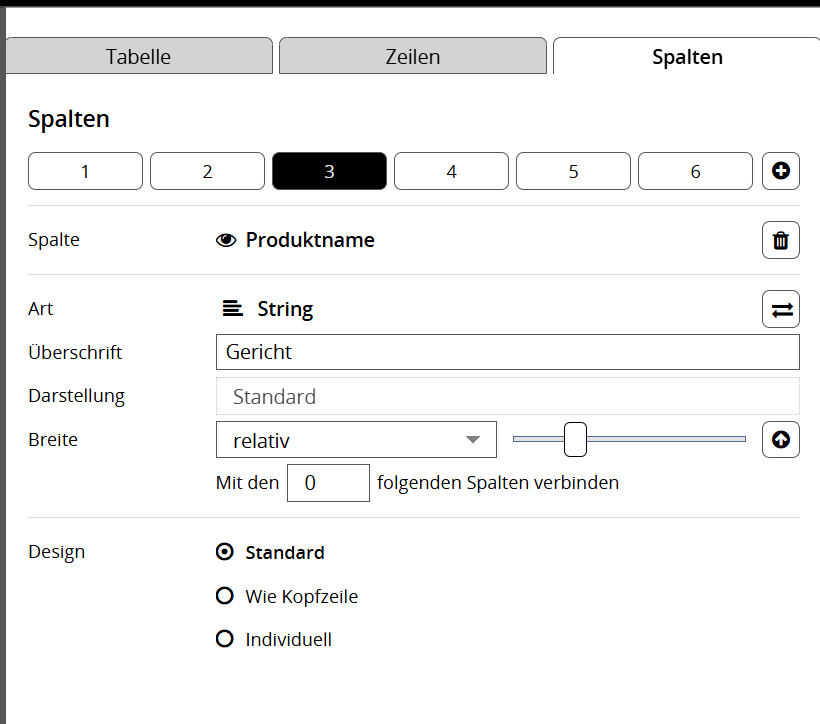Toggle visibility eye icon for Produktname

click(226, 240)
